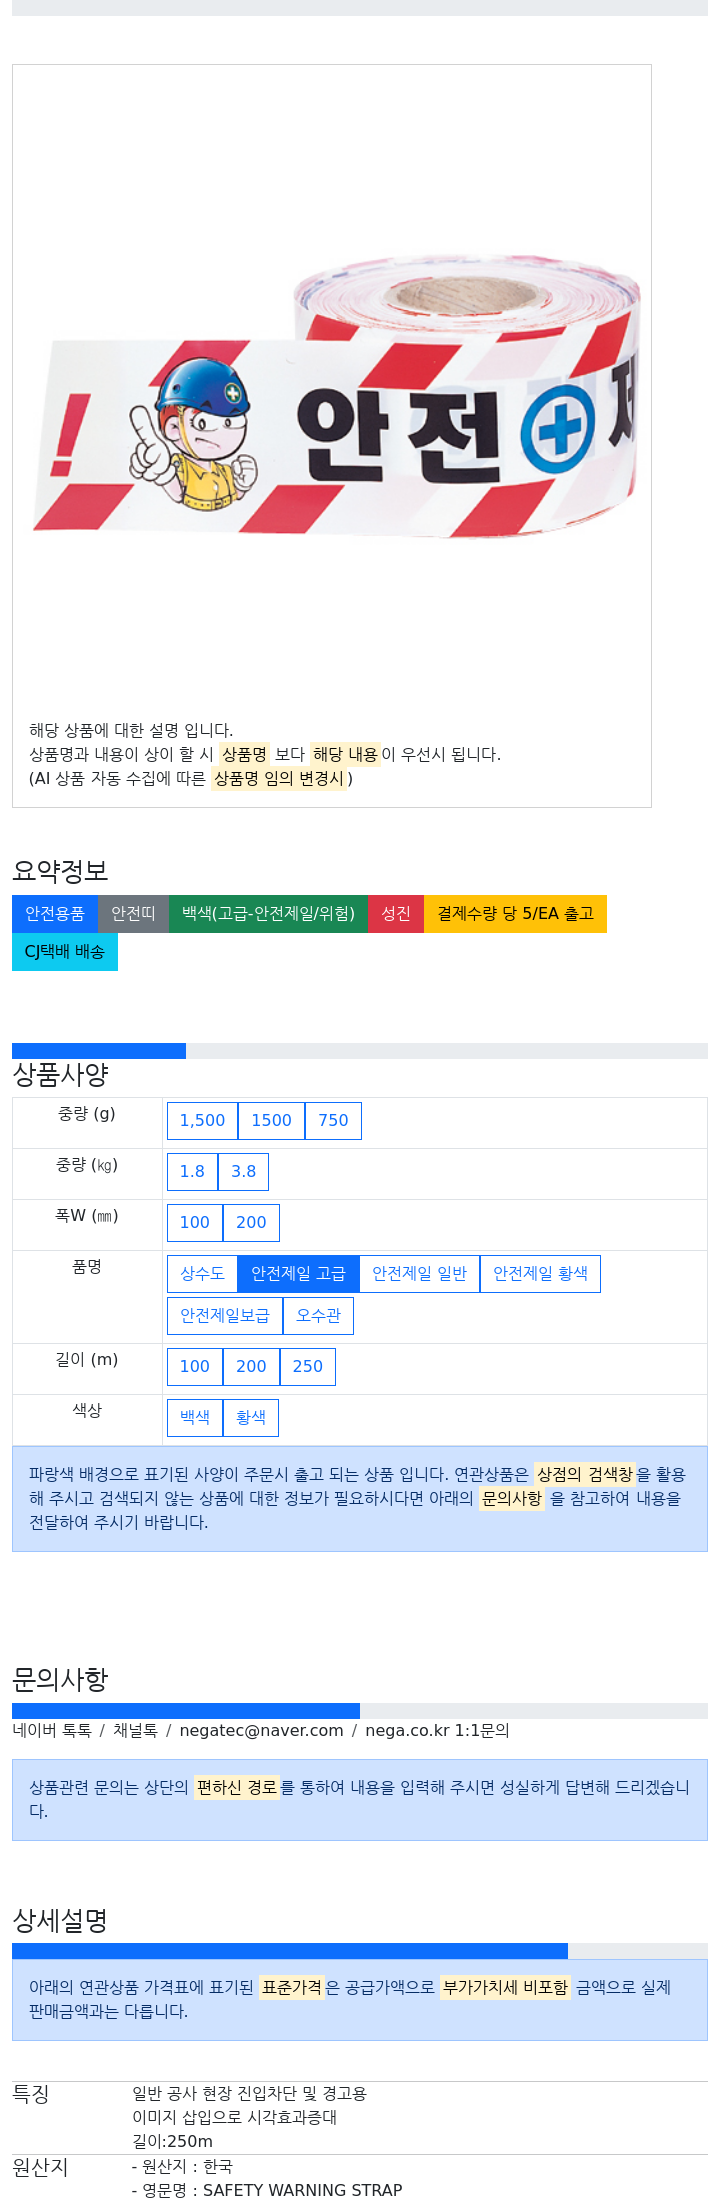The height and width of the screenshot is (2203, 720).
Task: Select the 3.8 kg option
Action: (x=243, y=1172)
